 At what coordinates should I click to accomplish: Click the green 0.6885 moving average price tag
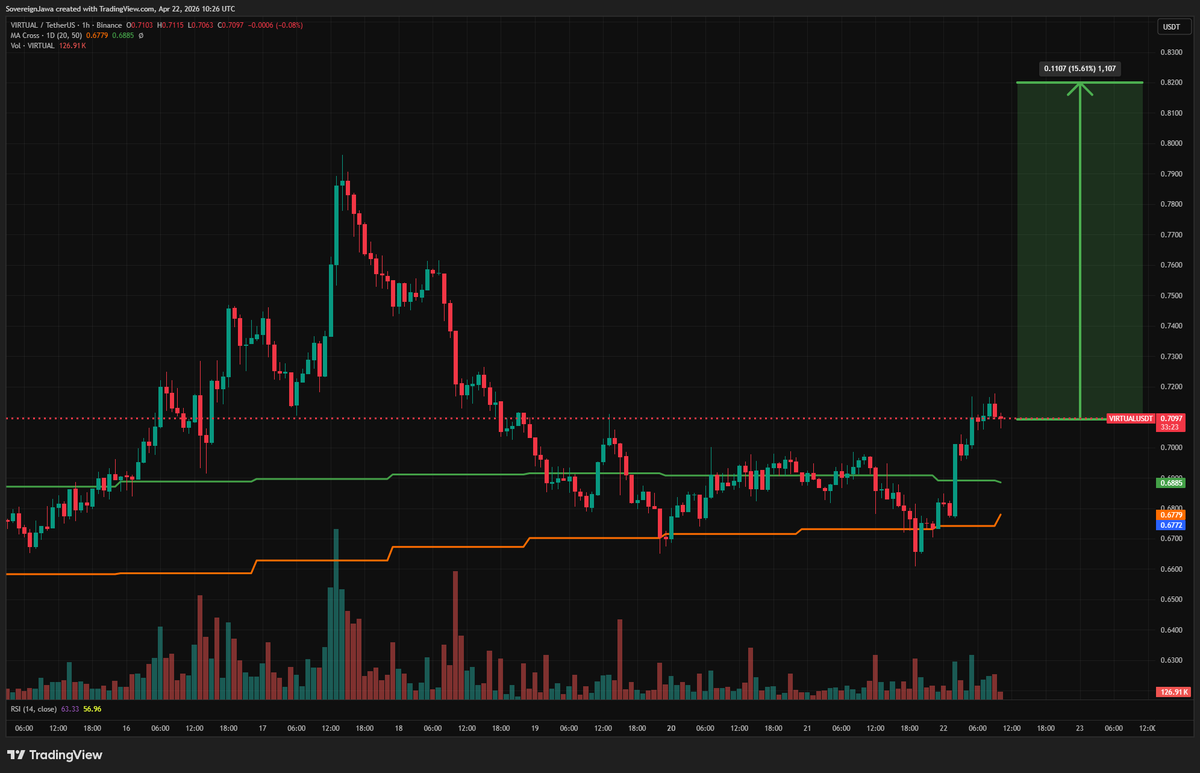coord(1171,482)
